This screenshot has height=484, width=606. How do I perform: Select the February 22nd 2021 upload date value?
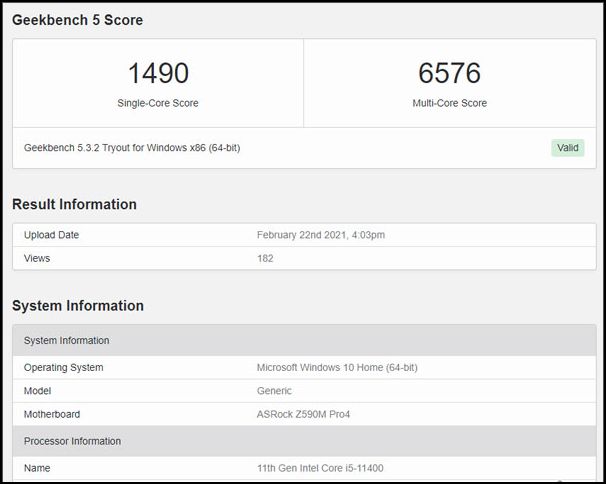pyautogui.click(x=321, y=235)
